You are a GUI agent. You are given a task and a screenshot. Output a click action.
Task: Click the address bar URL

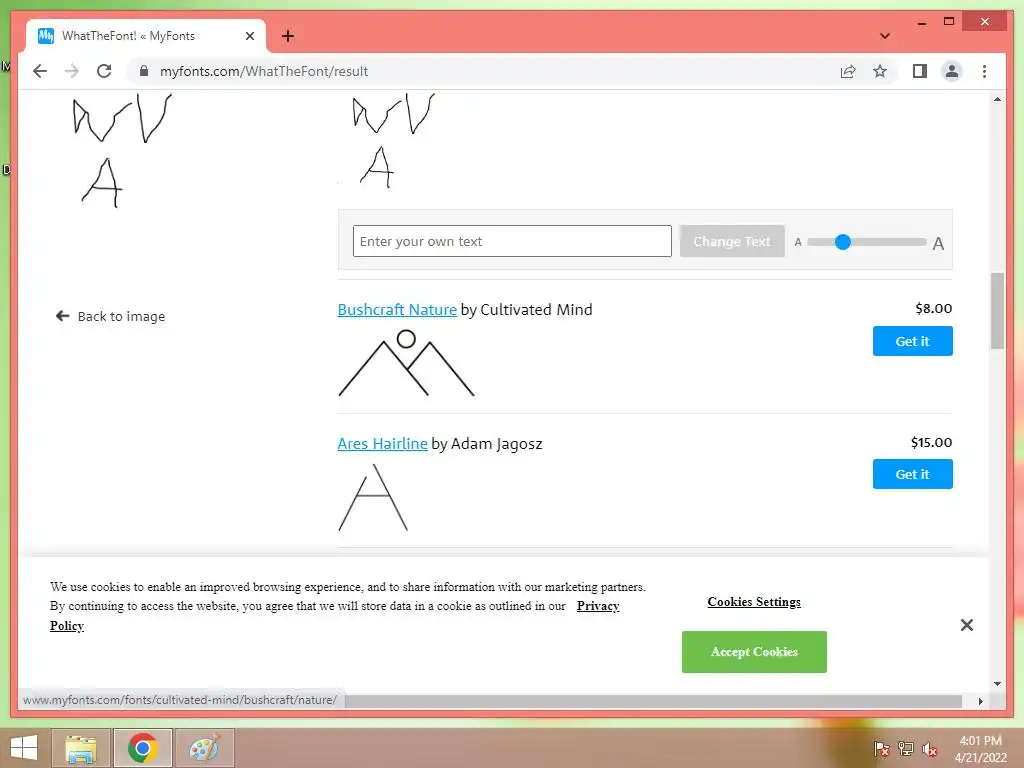(264, 71)
